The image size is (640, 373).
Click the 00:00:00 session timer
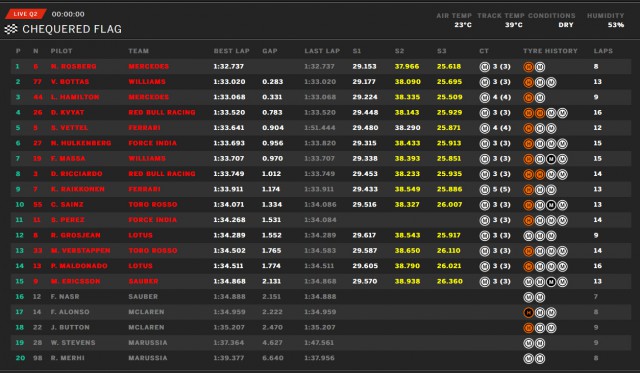[68, 14]
